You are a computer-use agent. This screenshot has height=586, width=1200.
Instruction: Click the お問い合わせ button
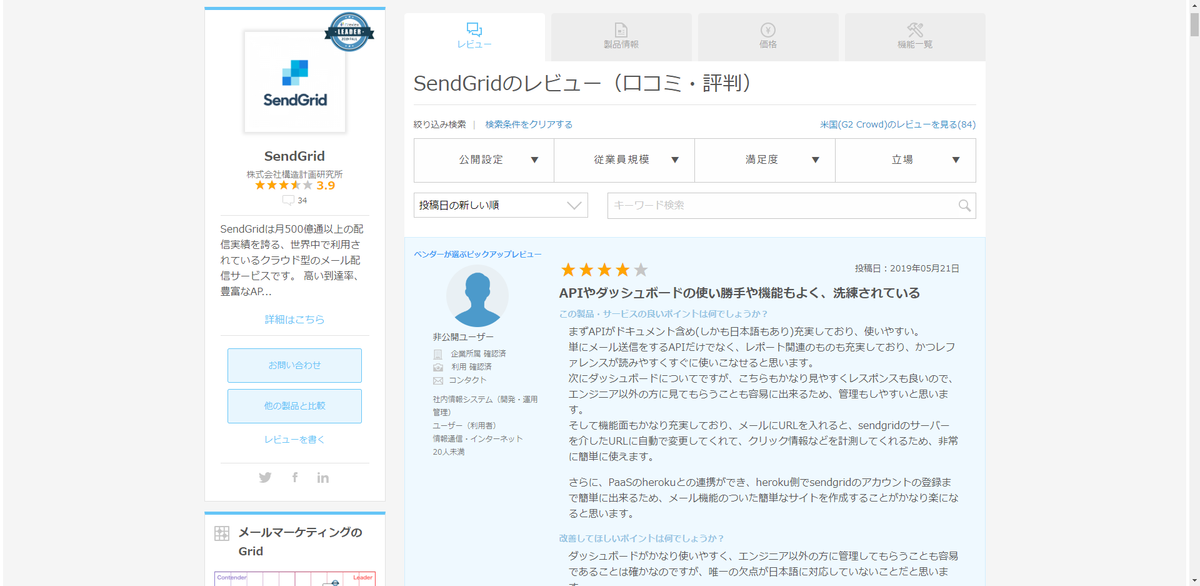pos(294,365)
